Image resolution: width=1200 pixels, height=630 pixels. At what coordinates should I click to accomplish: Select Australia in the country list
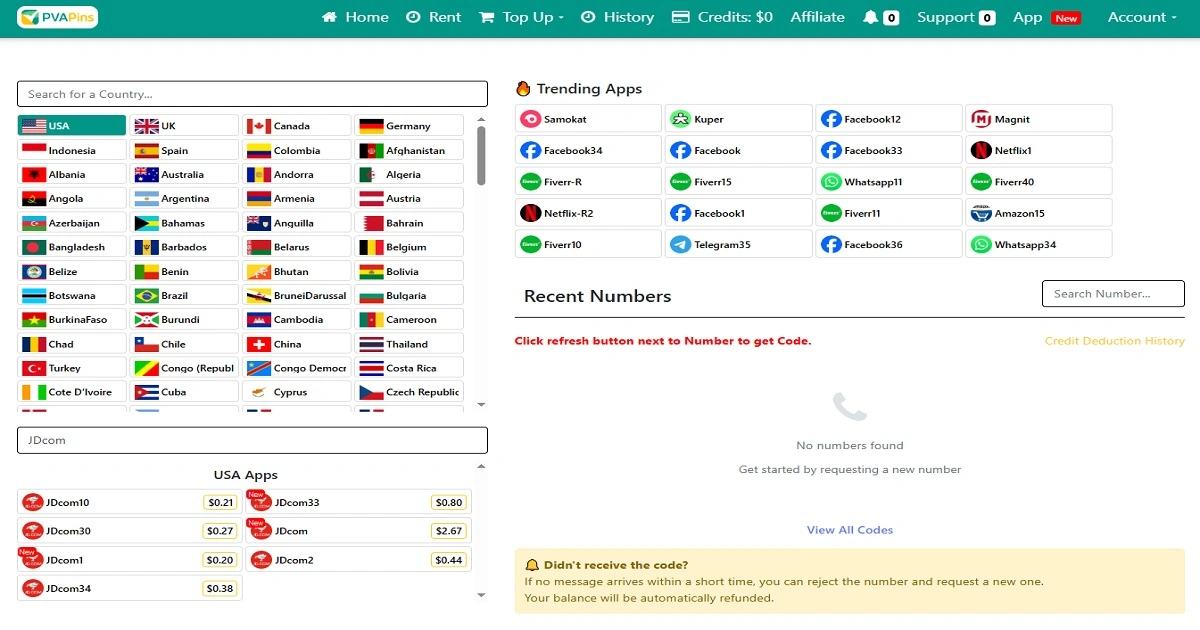coord(185,174)
